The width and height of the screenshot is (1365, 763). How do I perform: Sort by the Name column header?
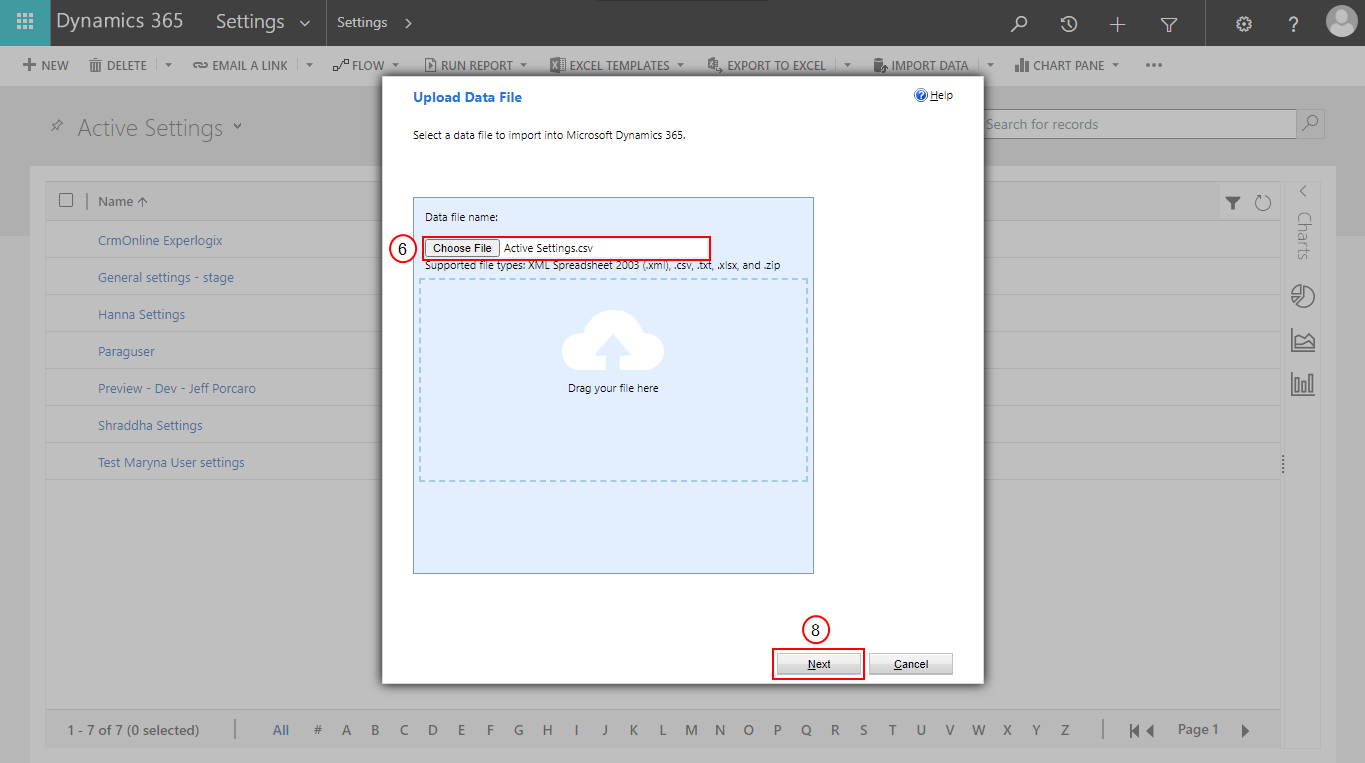point(123,201)
